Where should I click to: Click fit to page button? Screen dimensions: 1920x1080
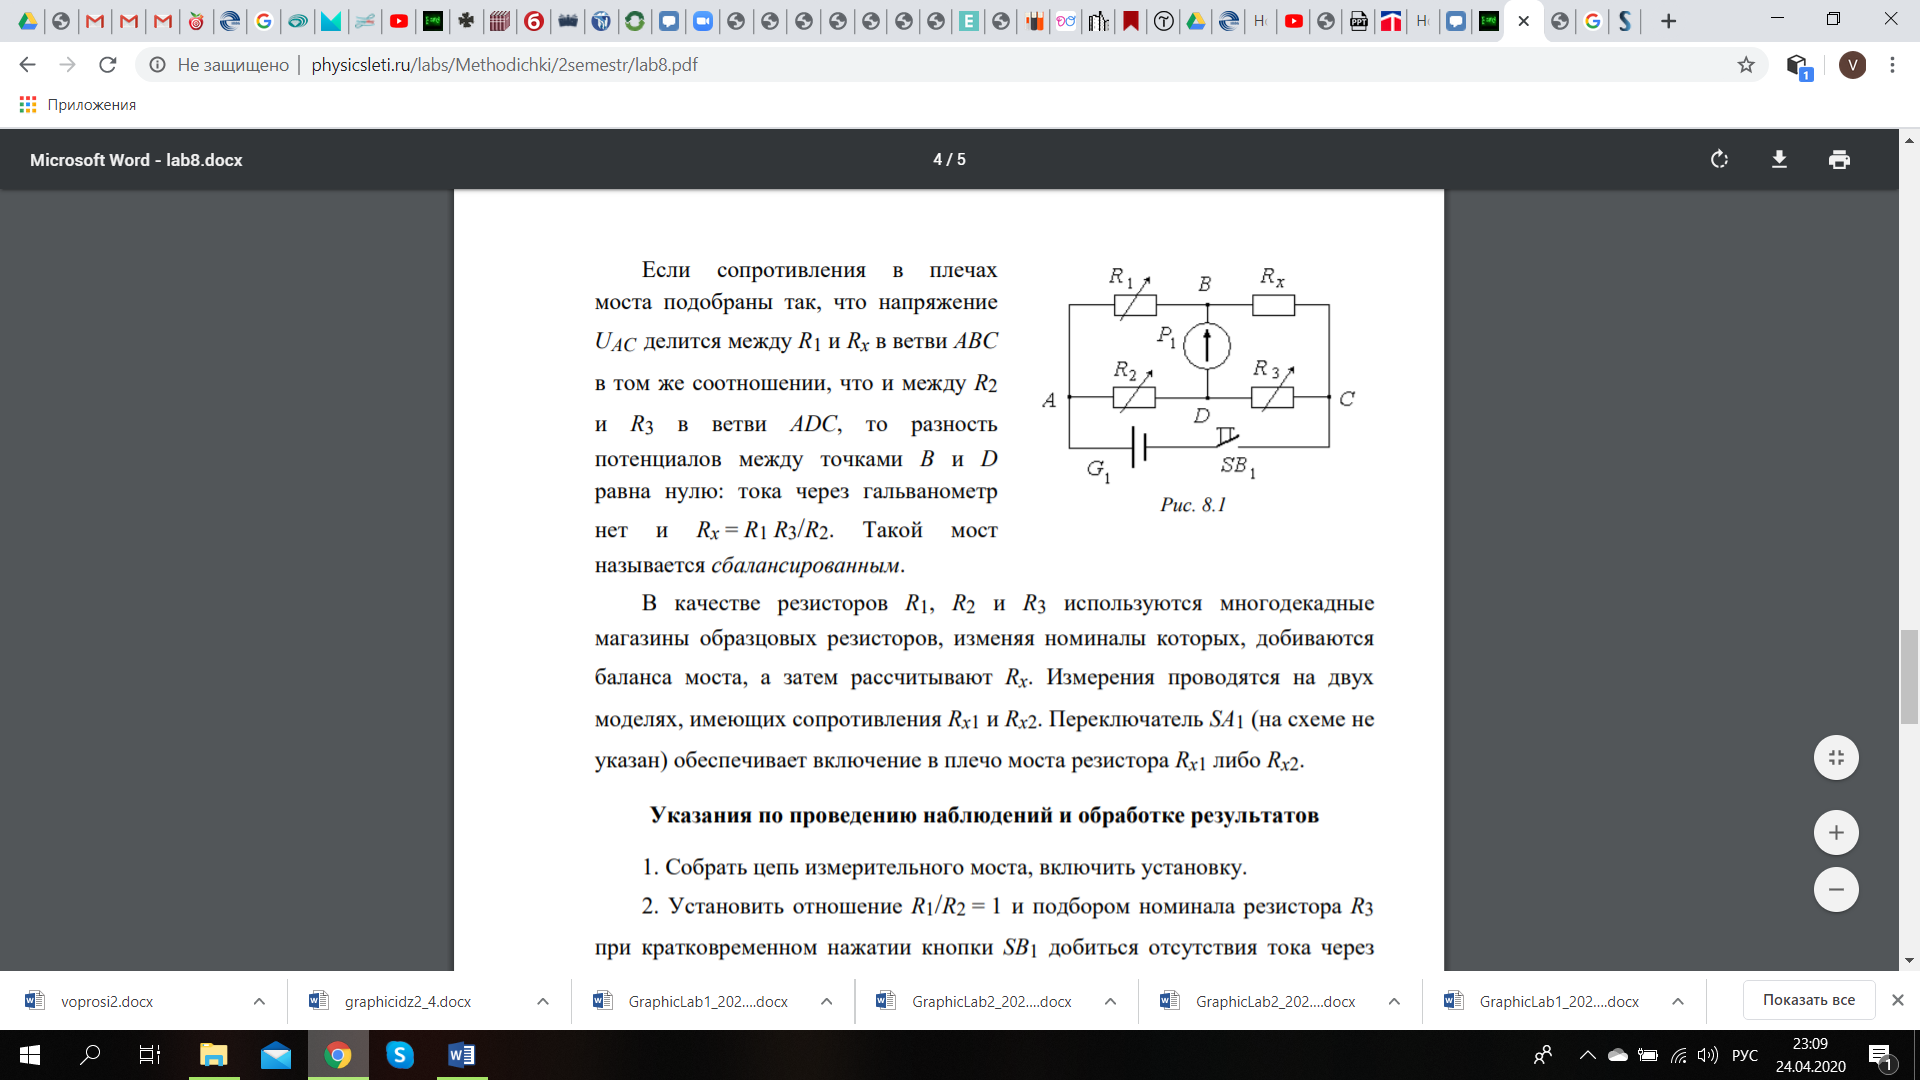coord(1836,758)
